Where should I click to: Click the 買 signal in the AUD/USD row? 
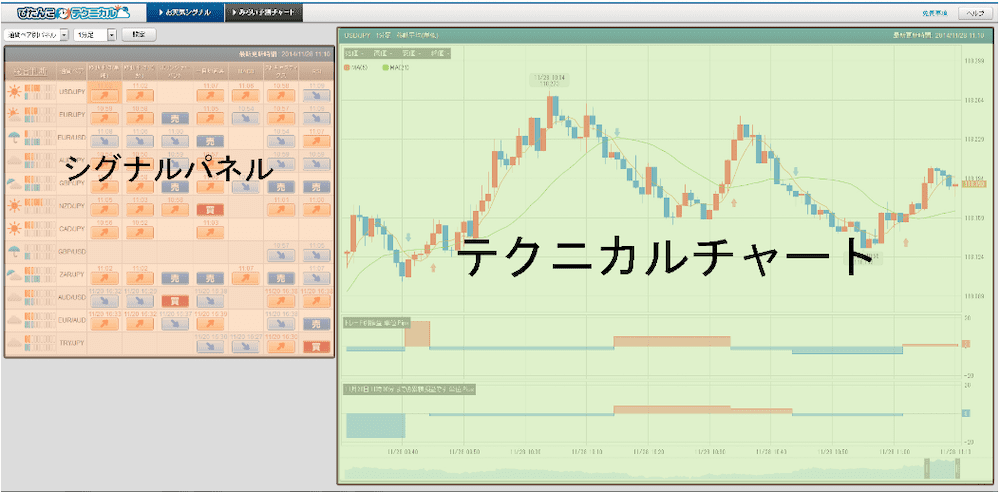(175, 301)
